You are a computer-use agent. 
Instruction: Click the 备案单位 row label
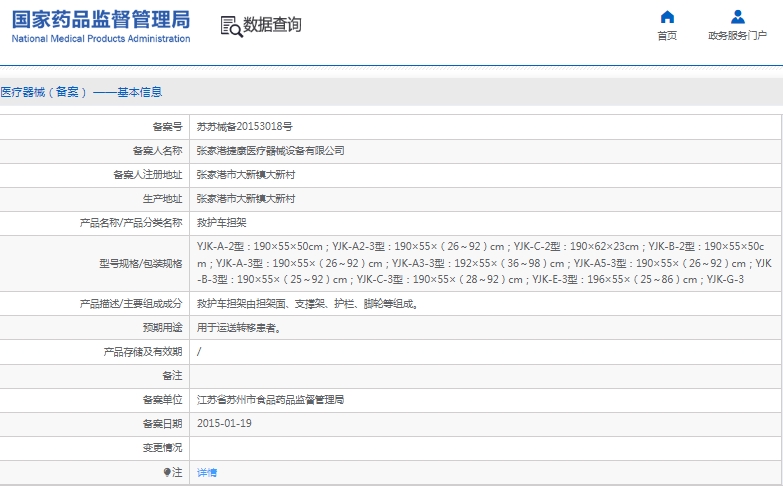[162, 400]
